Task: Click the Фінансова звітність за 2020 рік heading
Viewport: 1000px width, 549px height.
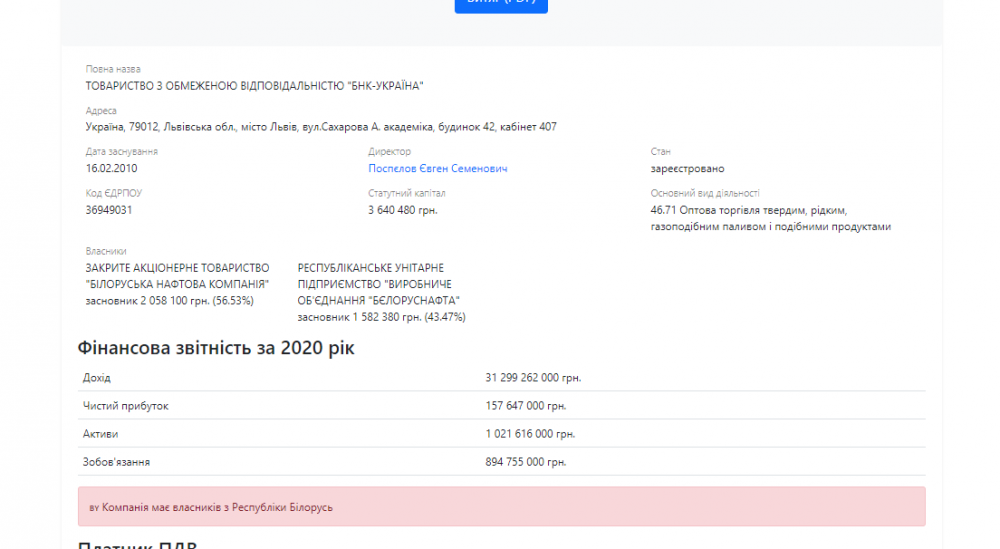Action: [216, 348]
